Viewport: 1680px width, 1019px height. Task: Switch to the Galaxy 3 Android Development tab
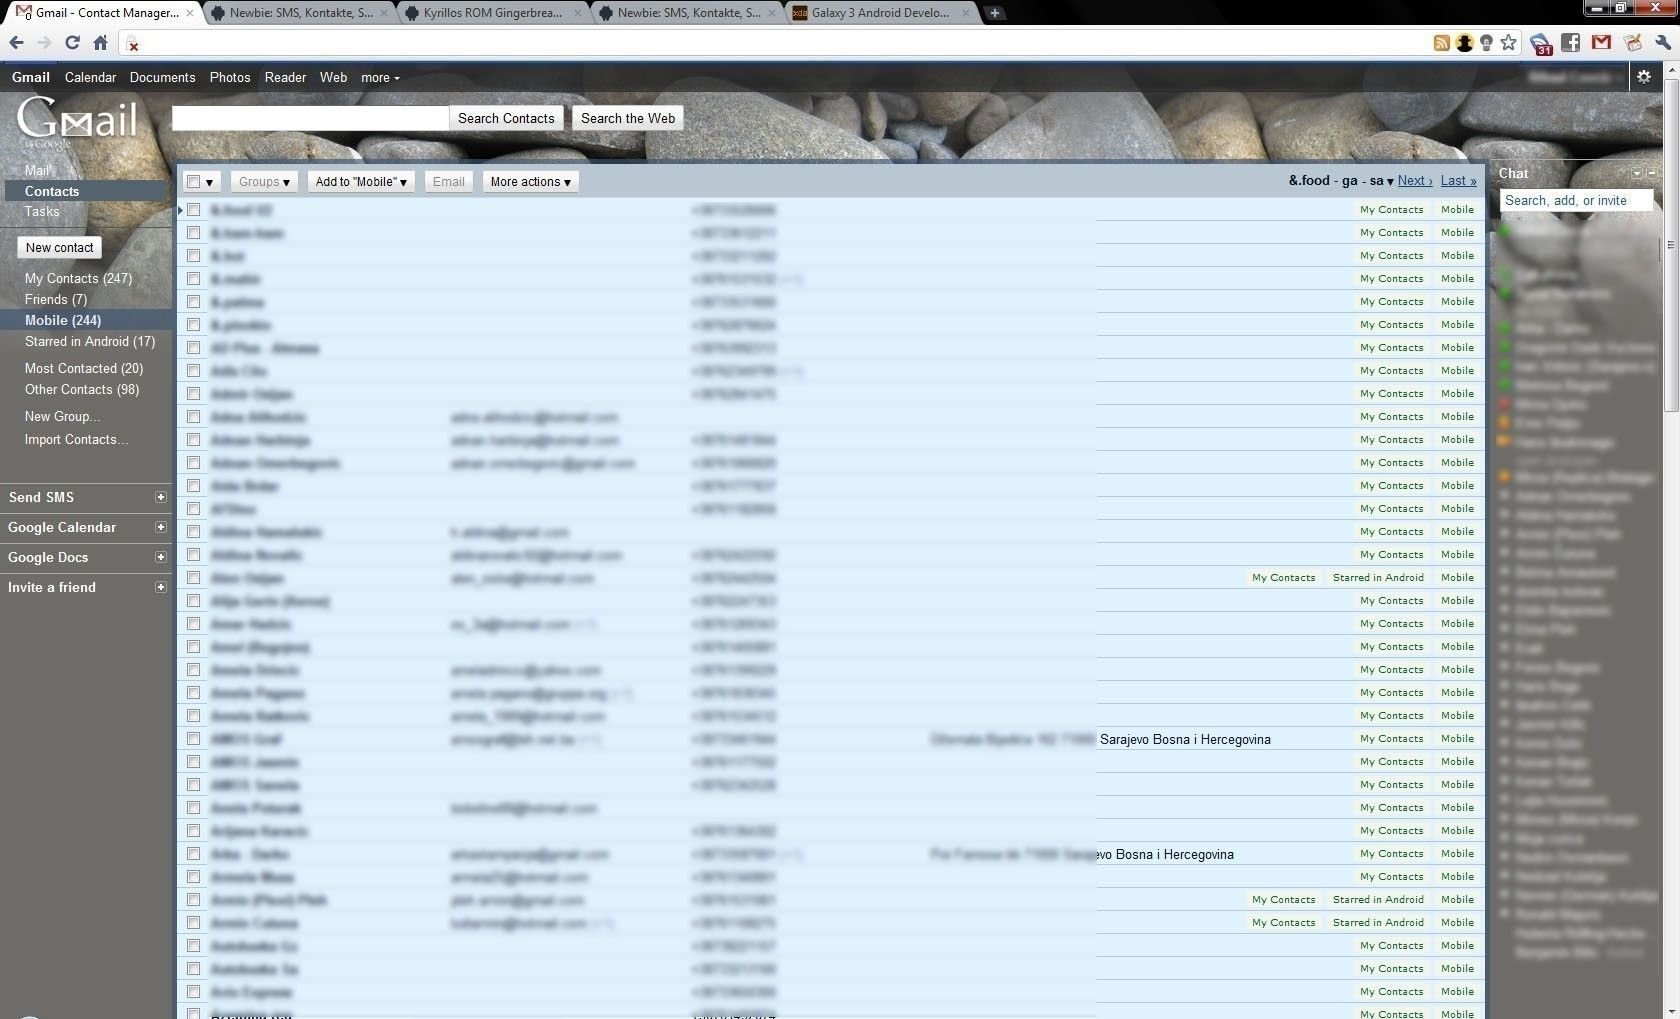(880, 13)
